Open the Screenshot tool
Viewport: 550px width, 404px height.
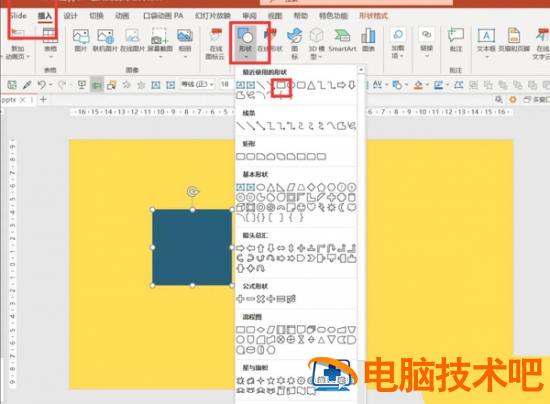tap(160, 41)
